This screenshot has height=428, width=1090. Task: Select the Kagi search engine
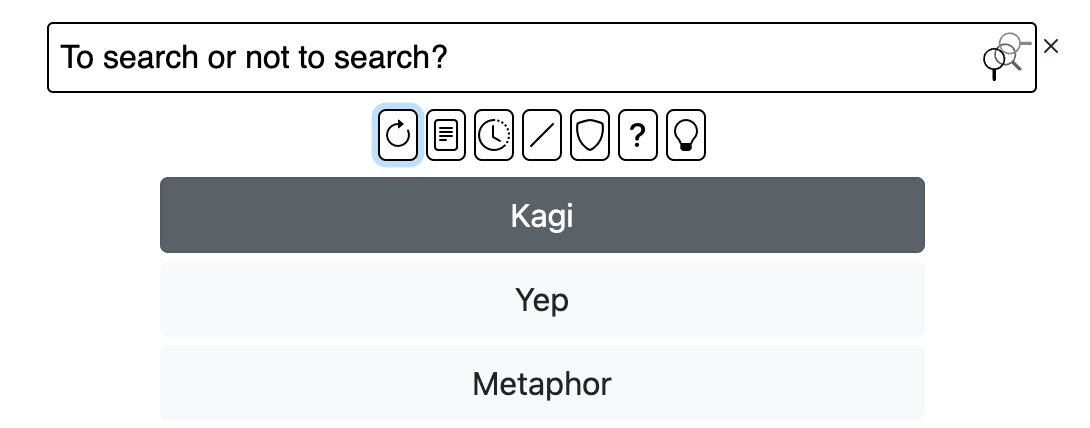[542, 215]
